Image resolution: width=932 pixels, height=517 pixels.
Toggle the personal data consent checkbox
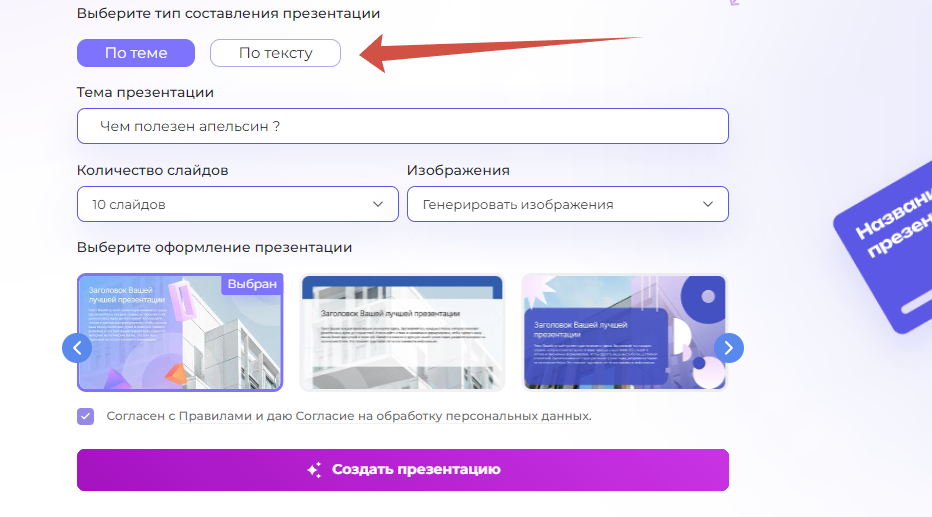(86, 416)
